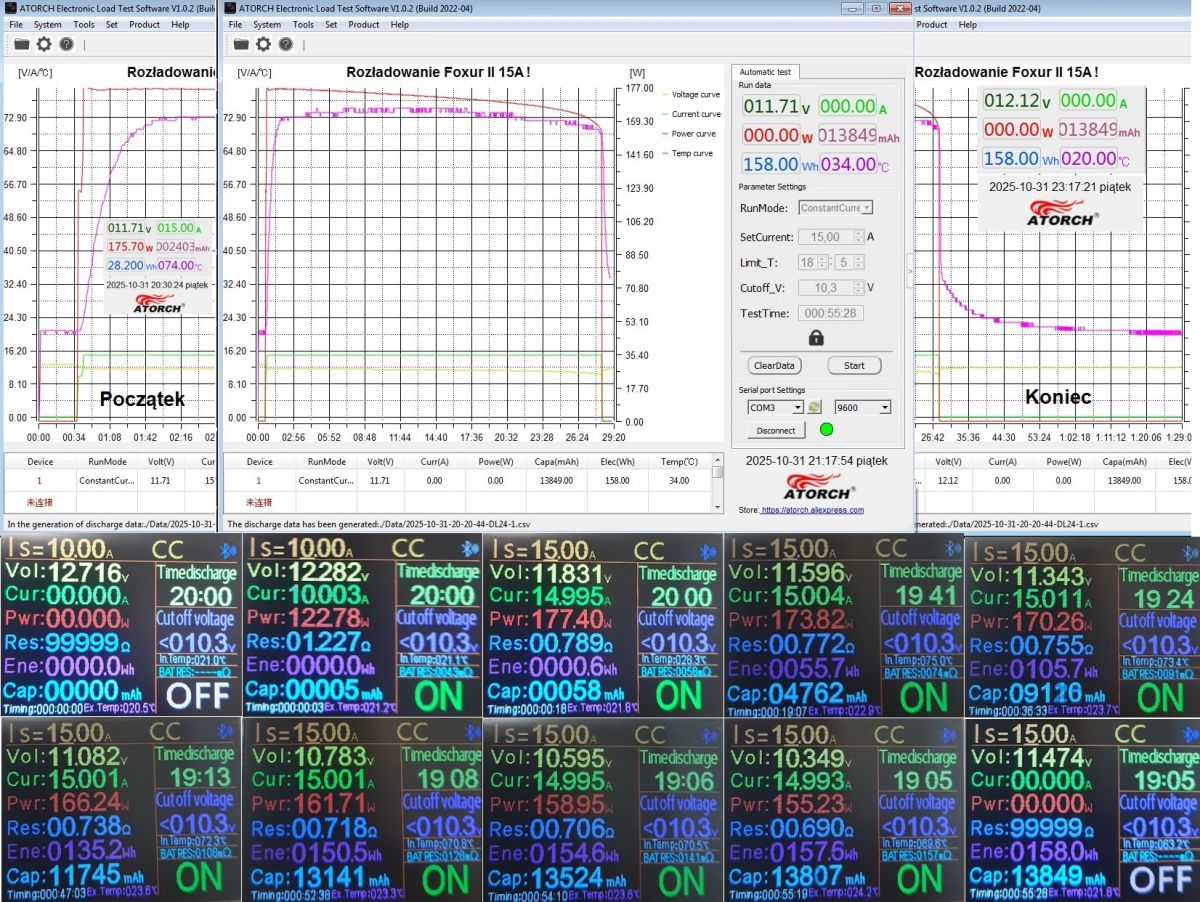The image size is (1200, 902).
Task: Click chart title Rozładowanie Foxur II 15A in front window
Action: pyautogui.click(x=438, y=72)
